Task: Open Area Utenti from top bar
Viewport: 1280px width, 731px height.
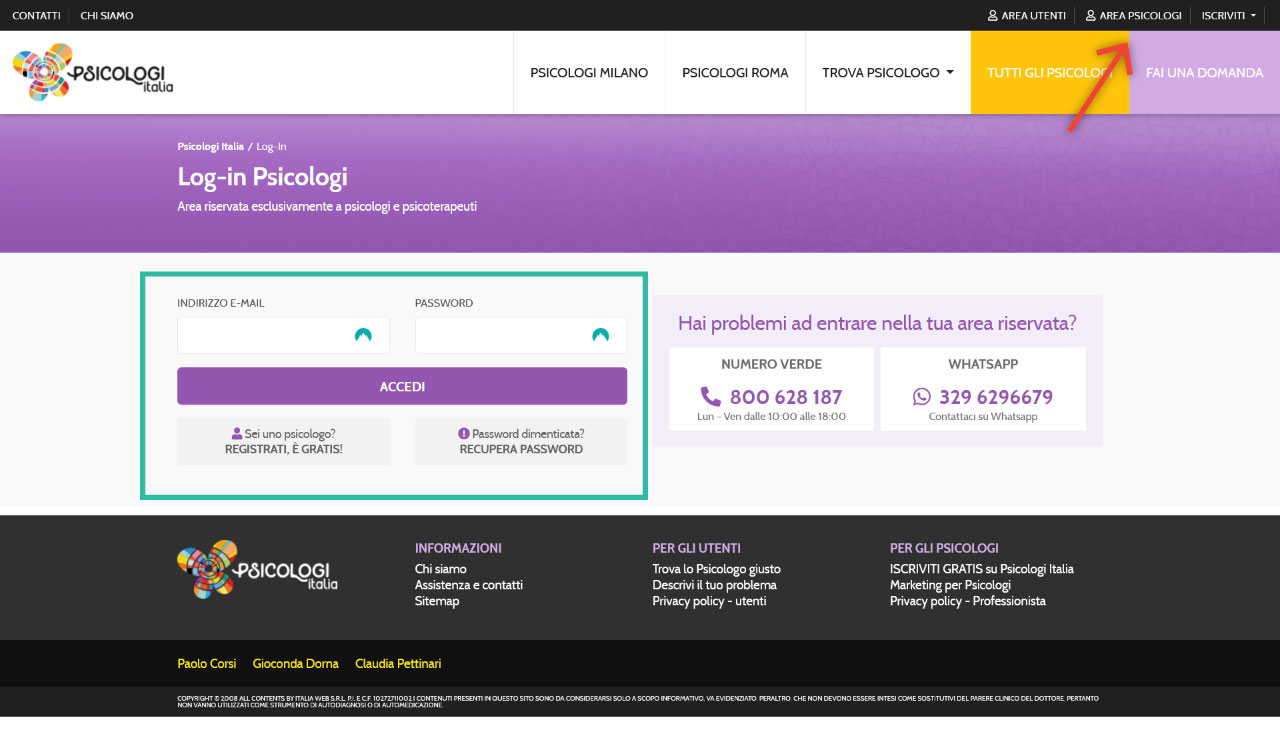Action: pyautogui.click(x=1027, y=16)
